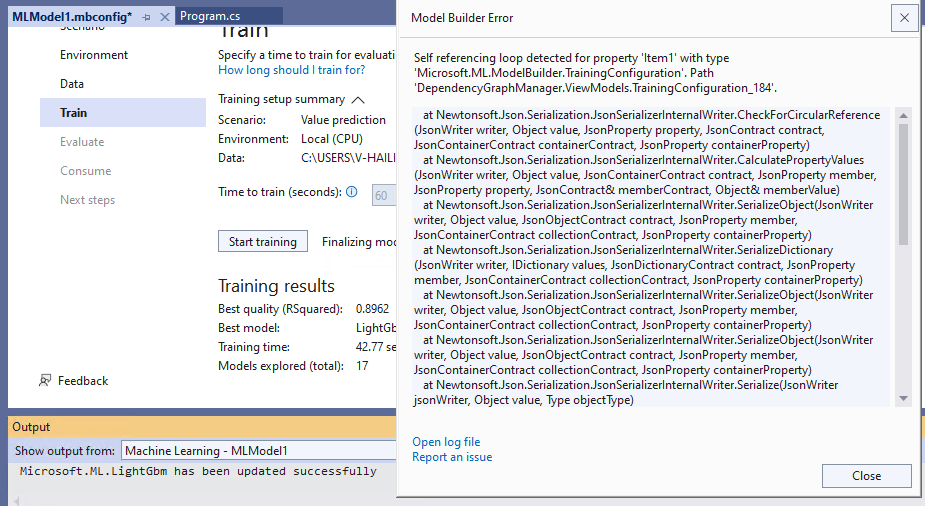The image size is (925, 506).
Task: Click the stack trace scrollbar thumb
Action: (x=903, y=184)
